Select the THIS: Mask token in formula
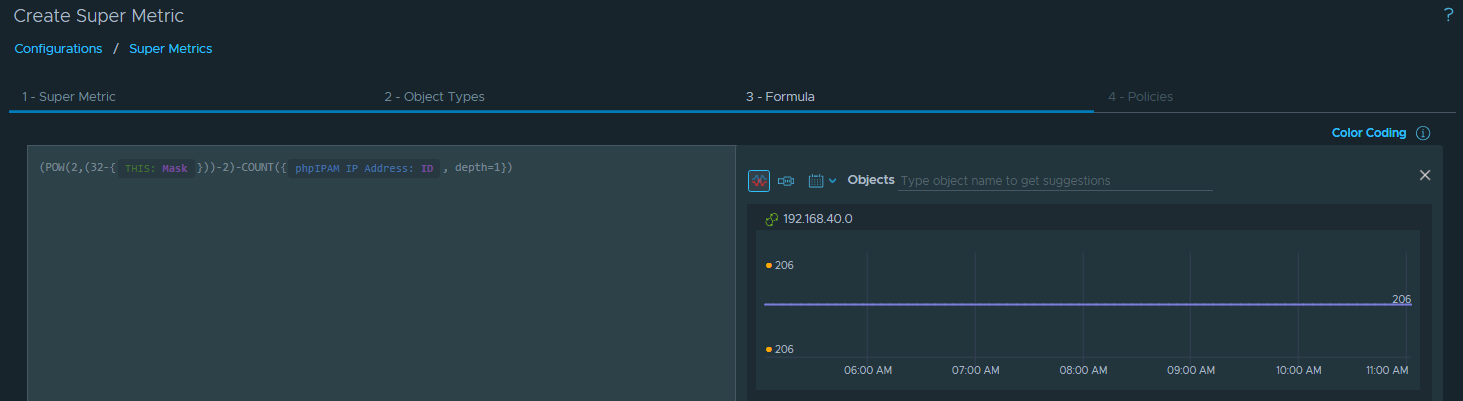The width and height of the screenshot is (1463, 401). point(156,169)
